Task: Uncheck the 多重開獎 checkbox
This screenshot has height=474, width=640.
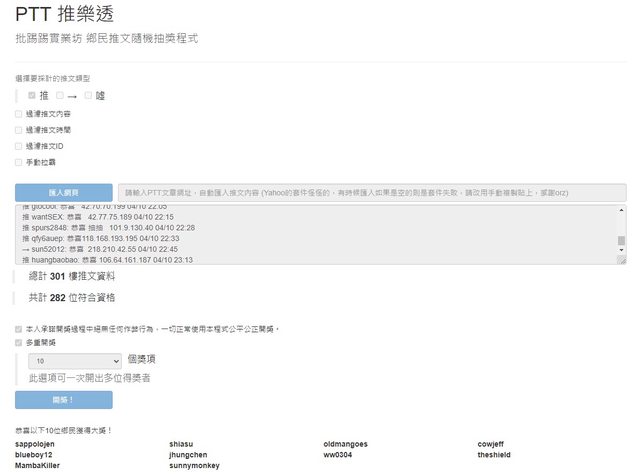Action: pos(19,343)
